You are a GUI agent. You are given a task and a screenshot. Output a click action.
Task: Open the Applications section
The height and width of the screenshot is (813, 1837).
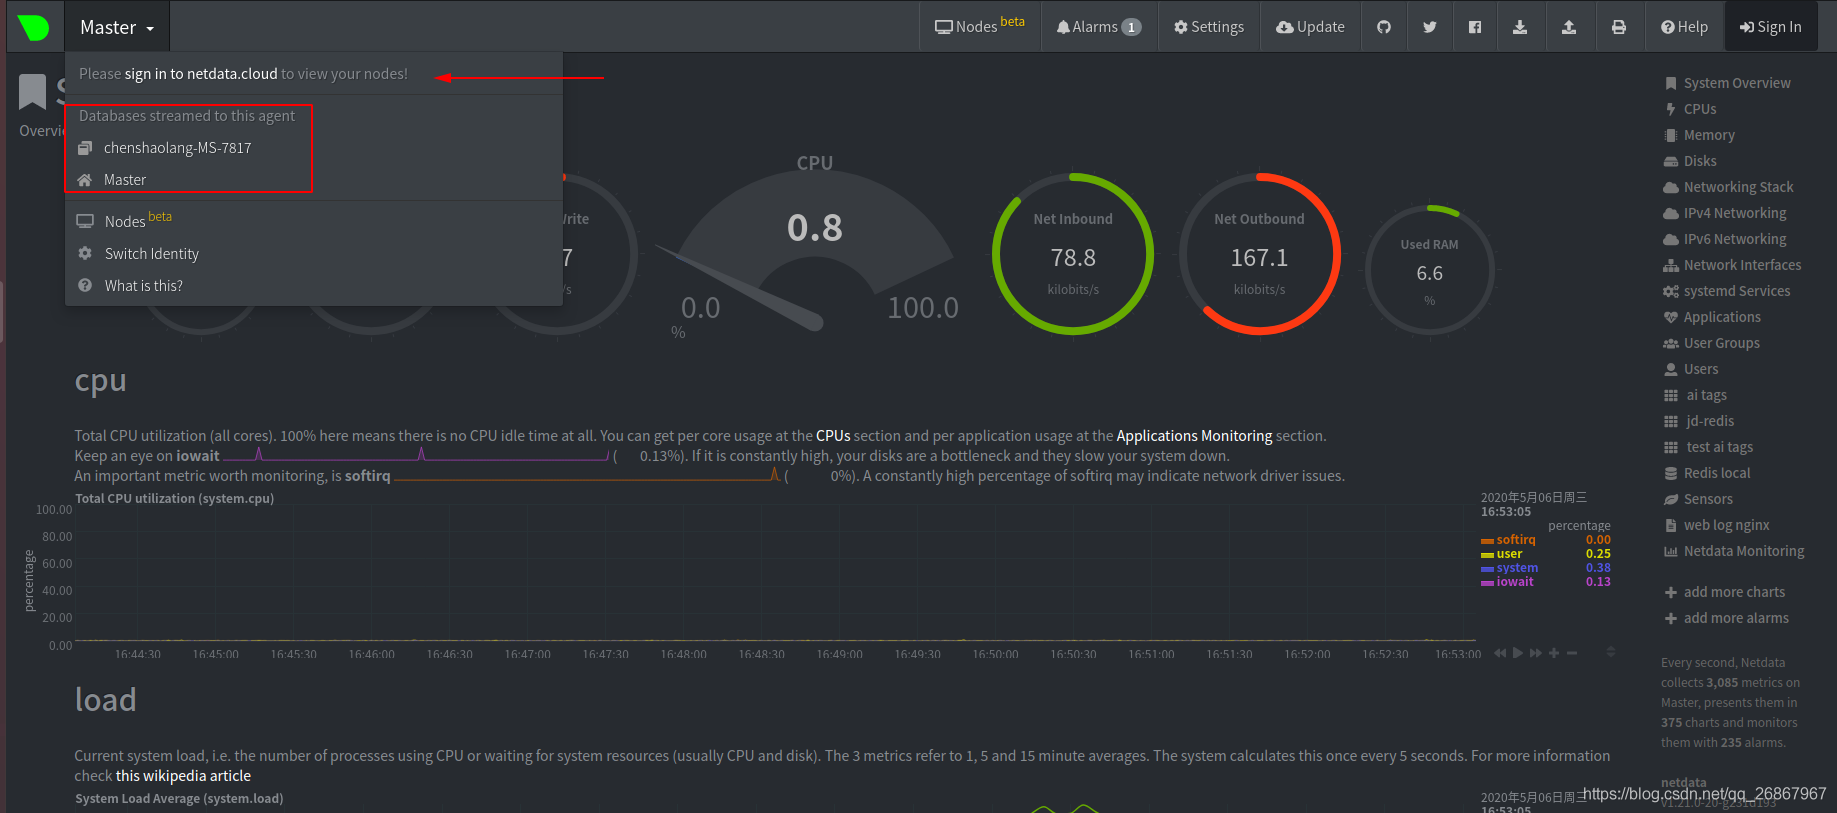1722,317
